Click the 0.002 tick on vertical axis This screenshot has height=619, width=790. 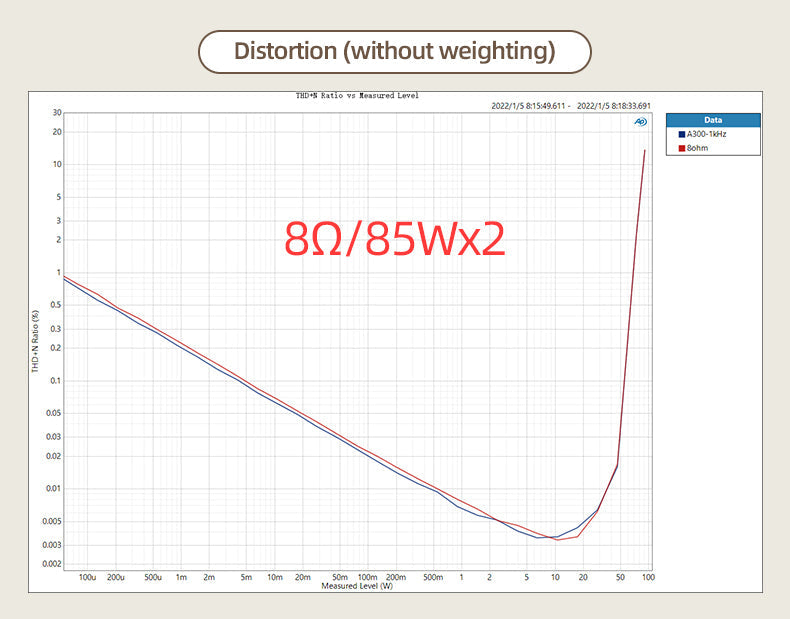pyautogui.click(x=51, y=564)
